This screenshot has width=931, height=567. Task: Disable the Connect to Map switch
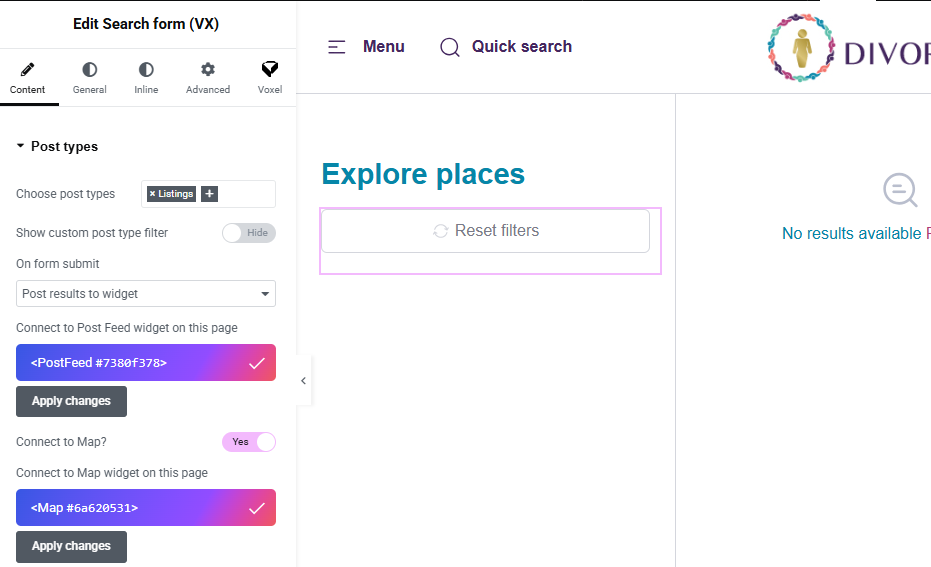(248, 442)
